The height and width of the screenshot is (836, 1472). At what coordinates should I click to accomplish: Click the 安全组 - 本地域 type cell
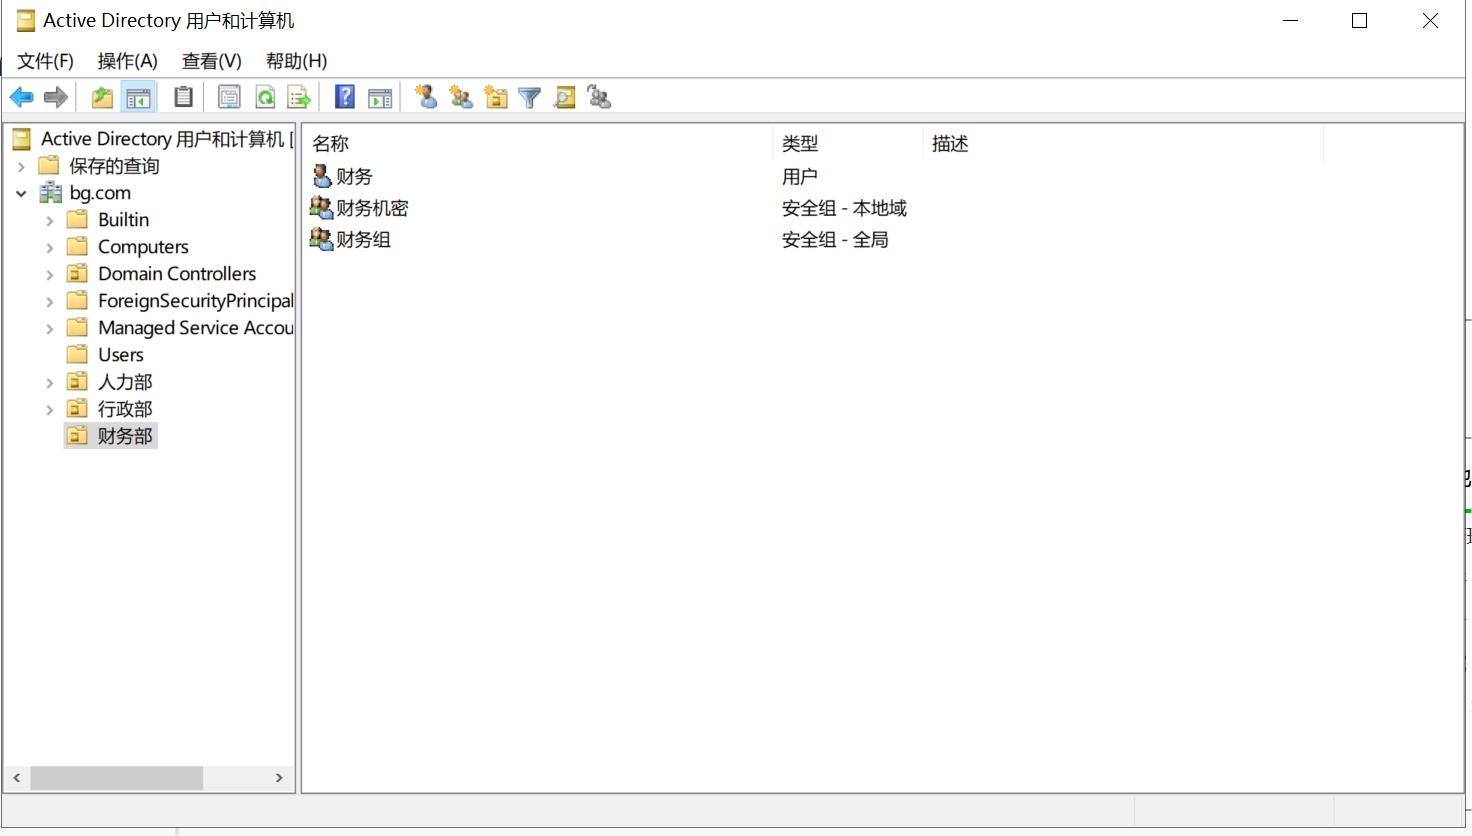[844, 208]
